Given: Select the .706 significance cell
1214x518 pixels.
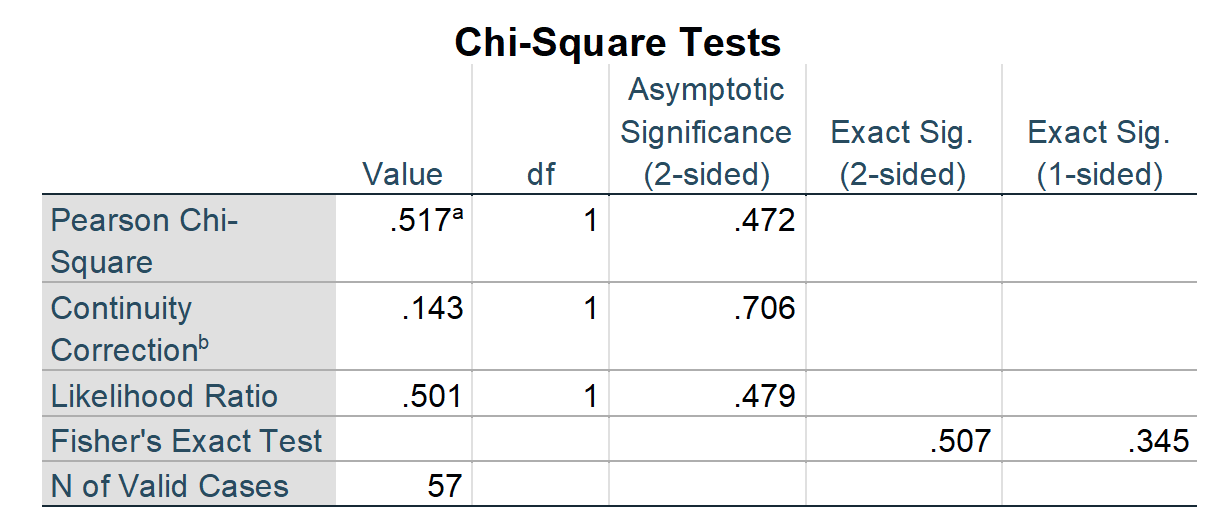Looking at the screenshot, I should click(x=764, y=308).
